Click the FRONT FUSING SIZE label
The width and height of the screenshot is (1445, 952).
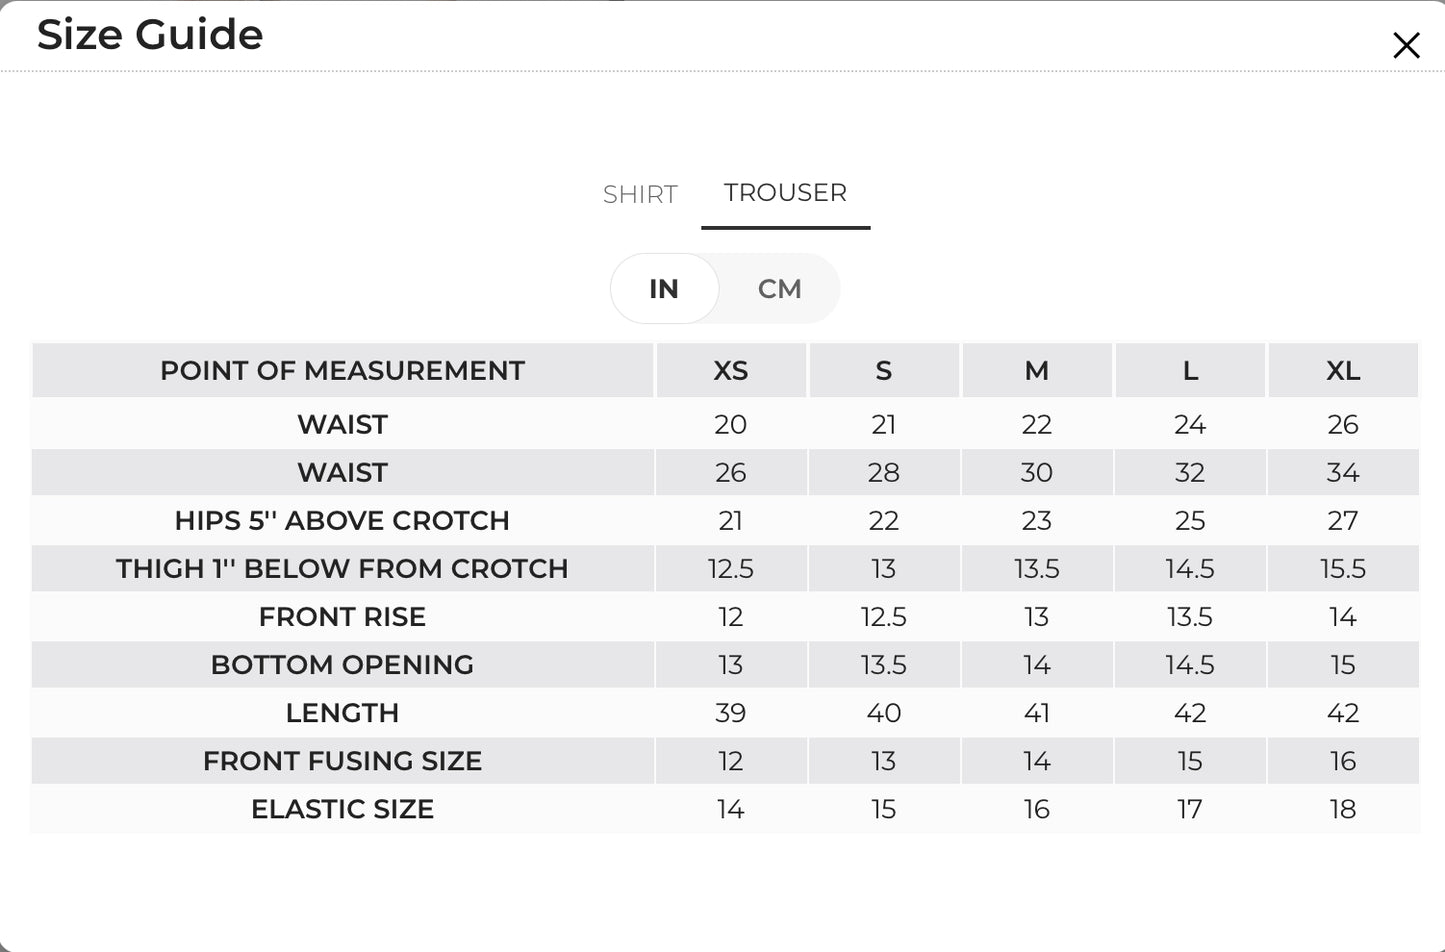pyautogui.click(x=342, y=761)
